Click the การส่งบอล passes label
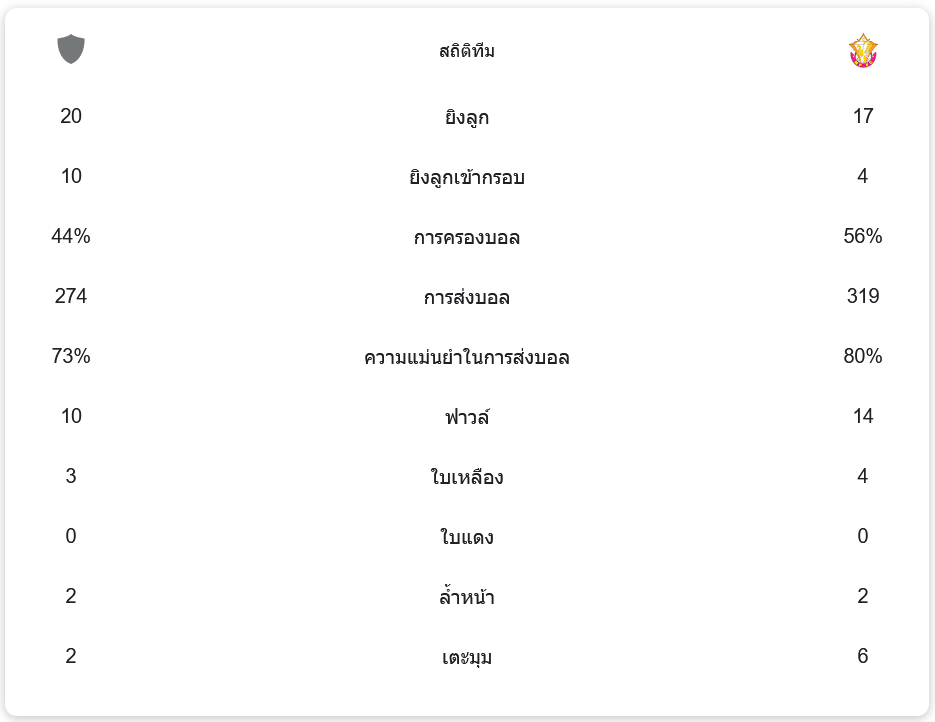This screenshot has height=722, width=935. tap(467, 298)
